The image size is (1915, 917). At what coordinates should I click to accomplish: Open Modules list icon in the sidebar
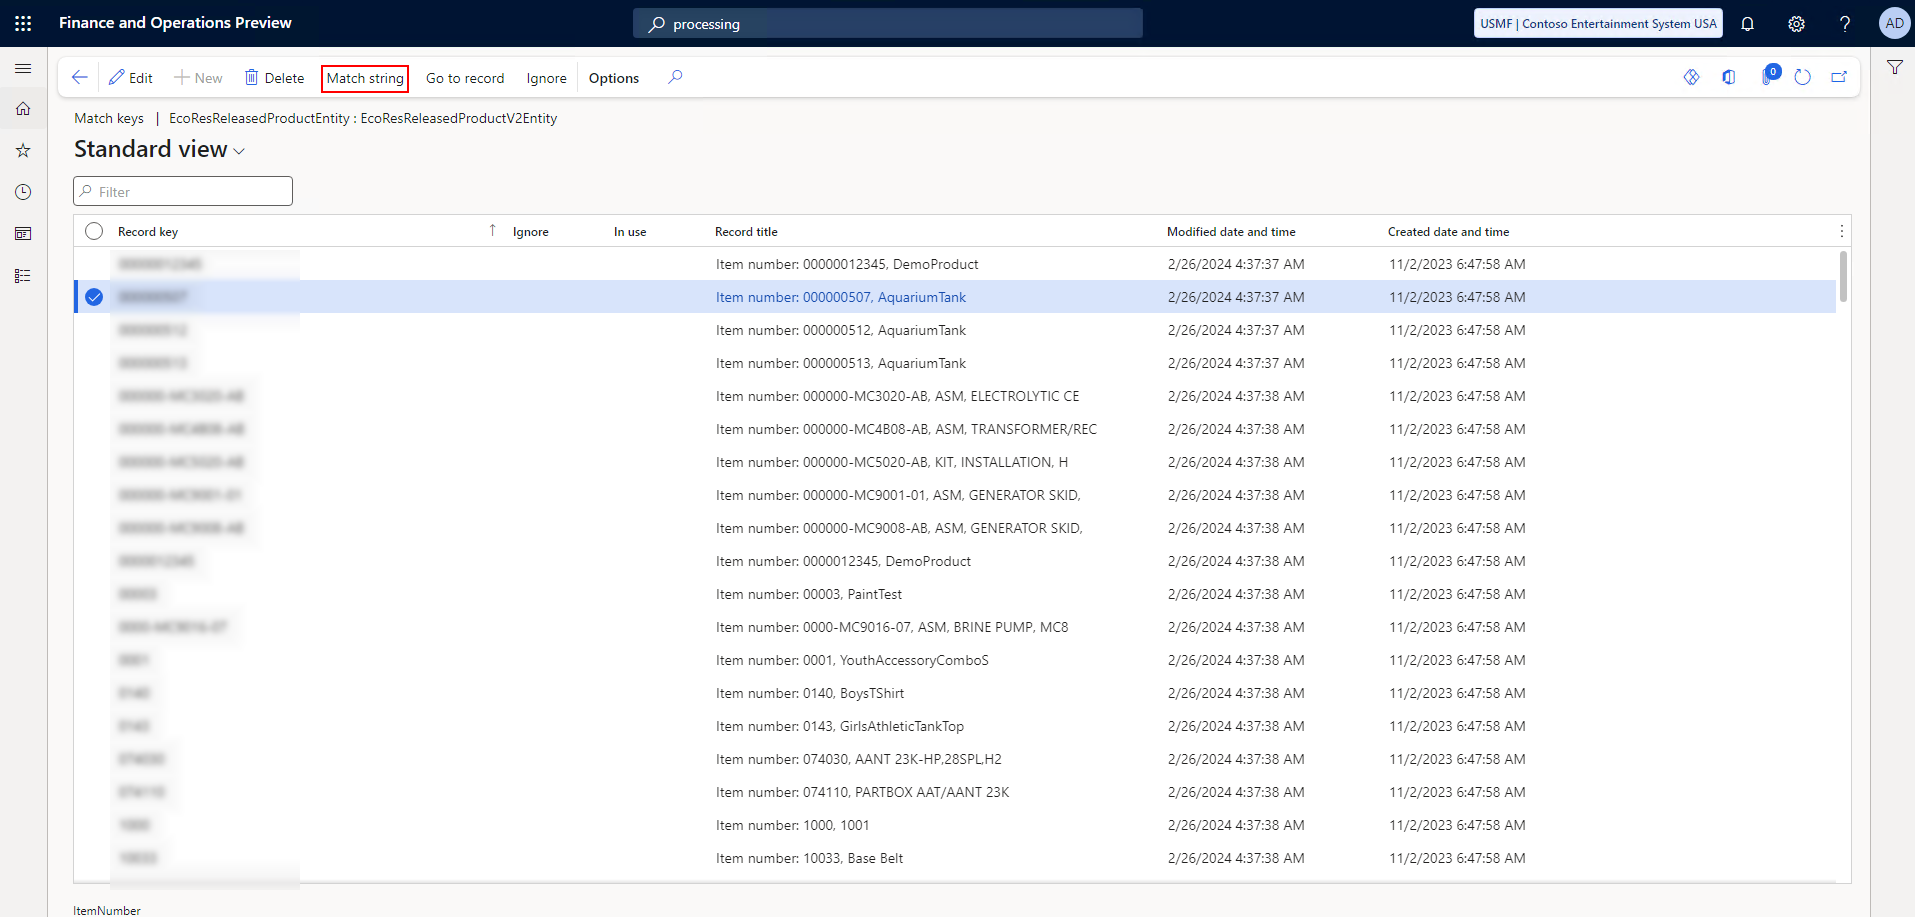(23, 276)
